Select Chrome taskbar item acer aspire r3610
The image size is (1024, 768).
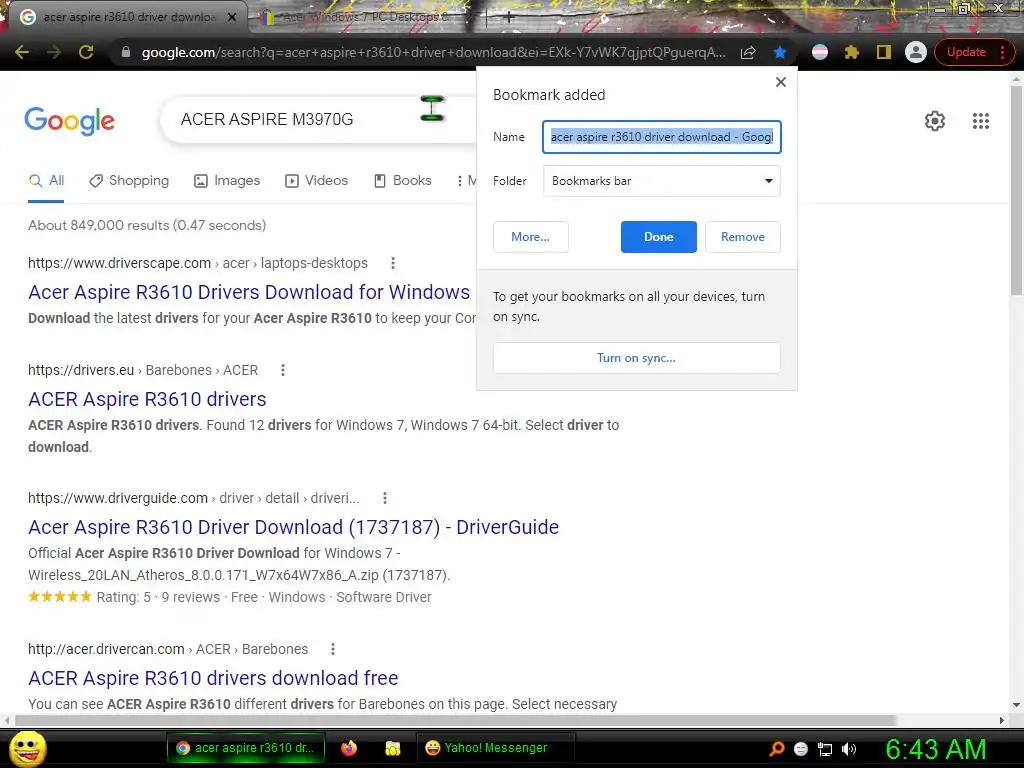(x=246, y=748)
